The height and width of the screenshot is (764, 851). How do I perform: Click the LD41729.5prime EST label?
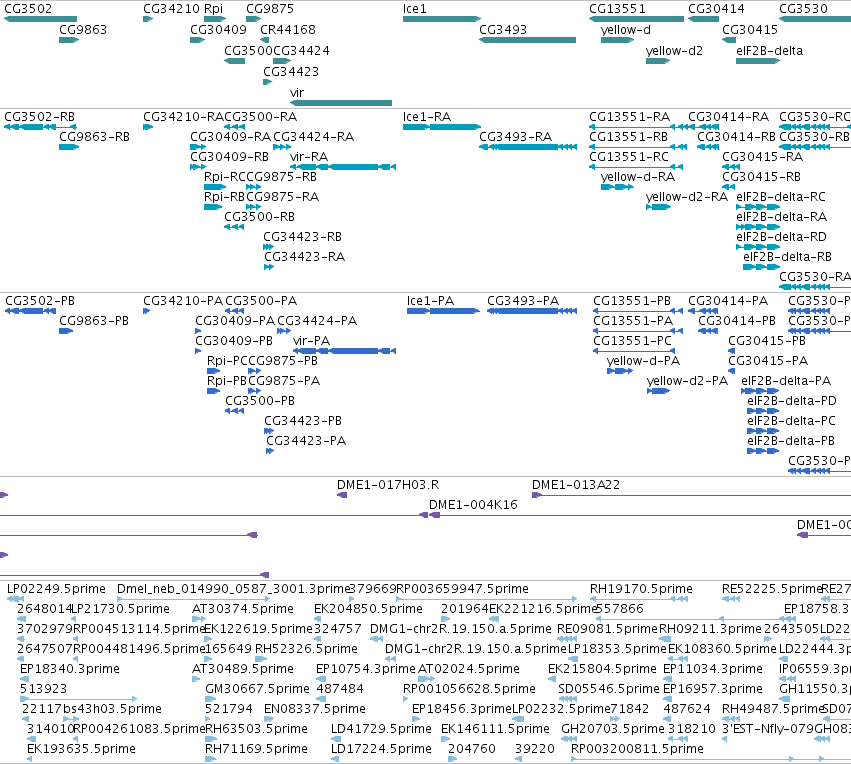[x=381, y=729]
